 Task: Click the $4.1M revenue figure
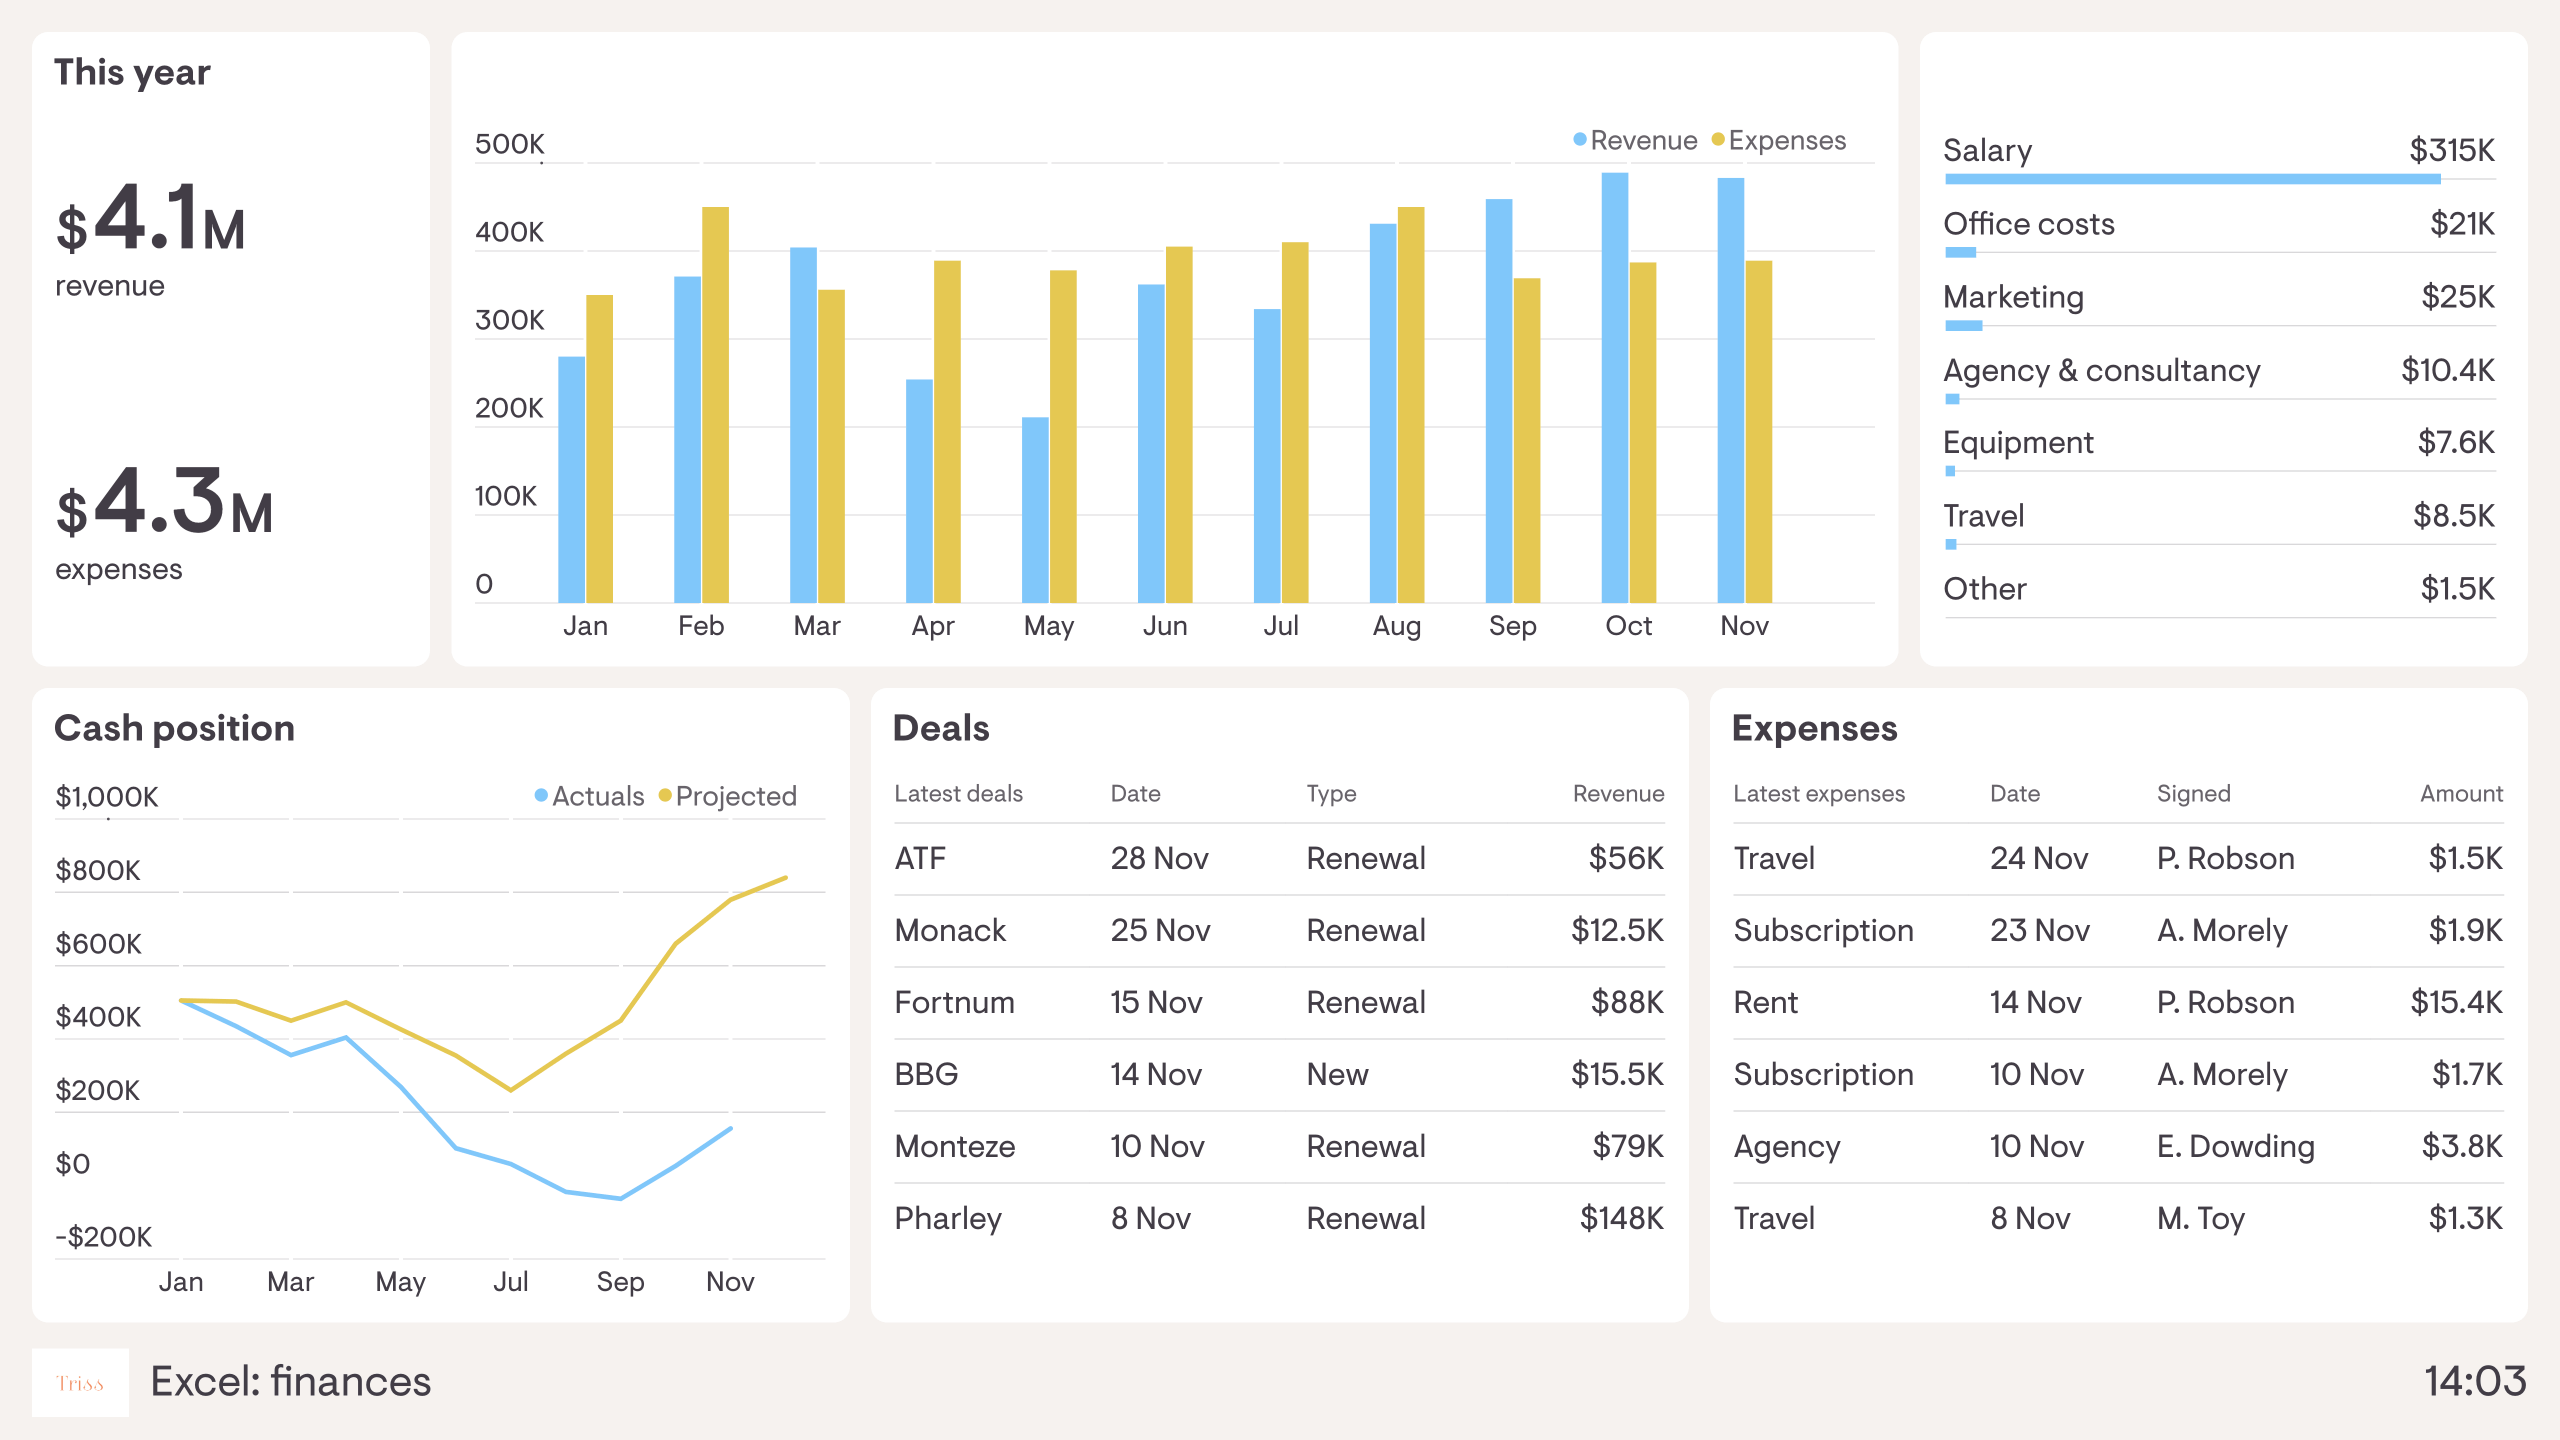pyautogui.click(x=150, y=220)
